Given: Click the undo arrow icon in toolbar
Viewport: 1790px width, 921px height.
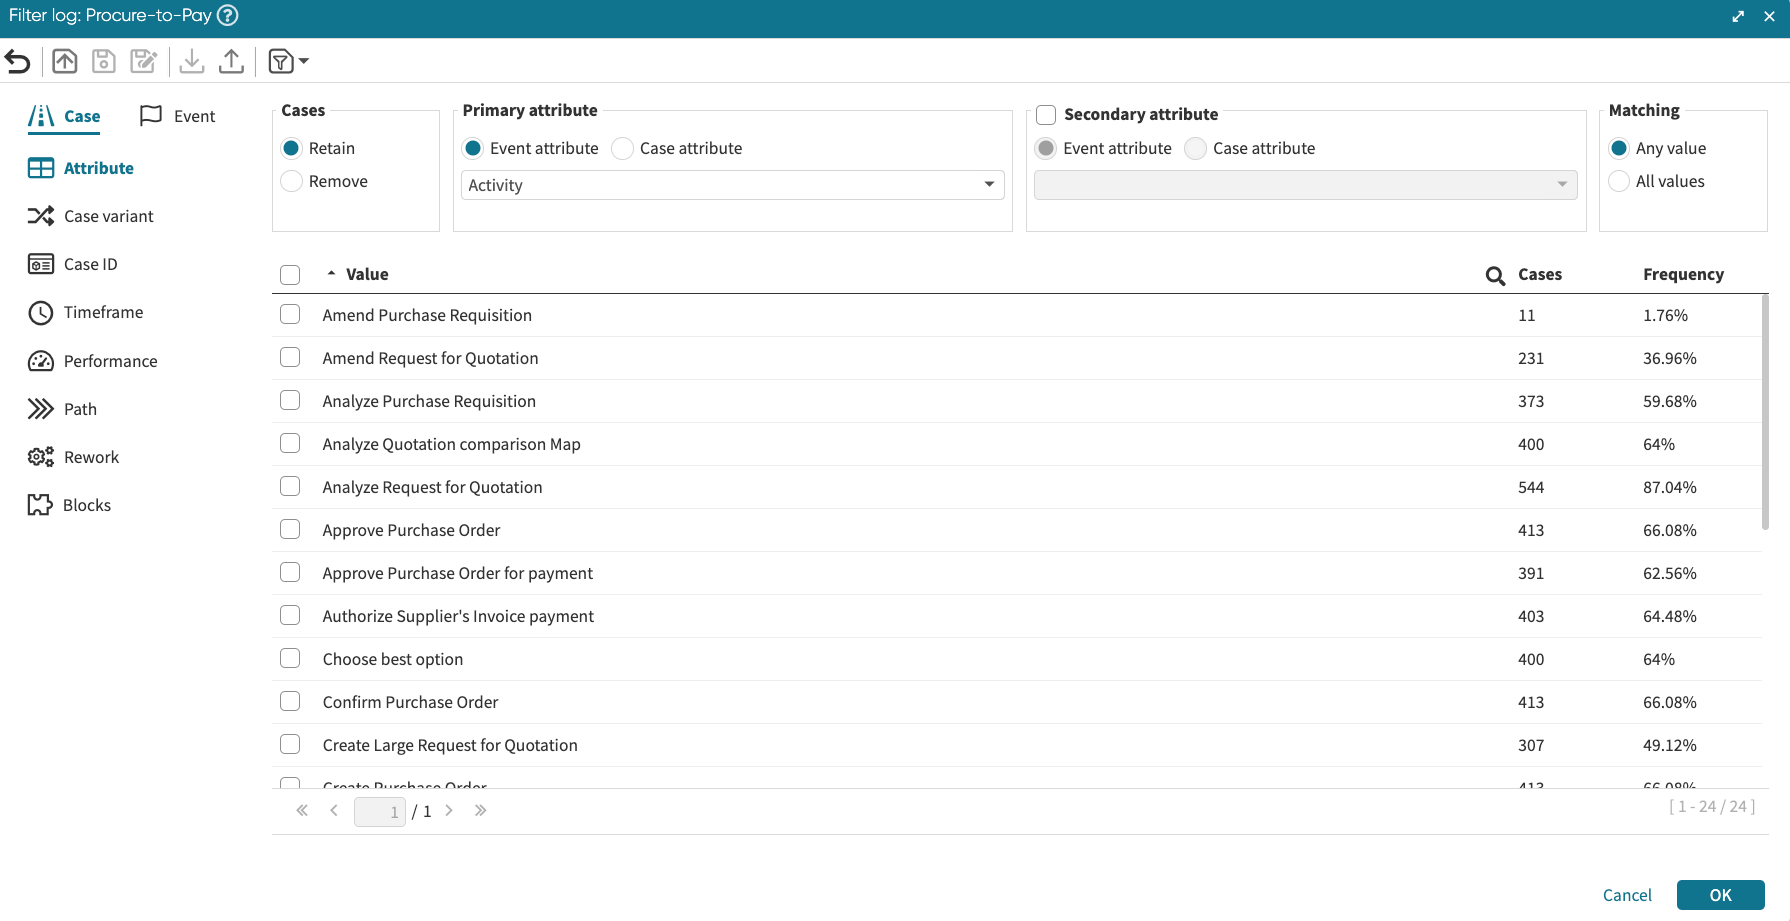Looking at the screenshot, I should pos(18,62).
